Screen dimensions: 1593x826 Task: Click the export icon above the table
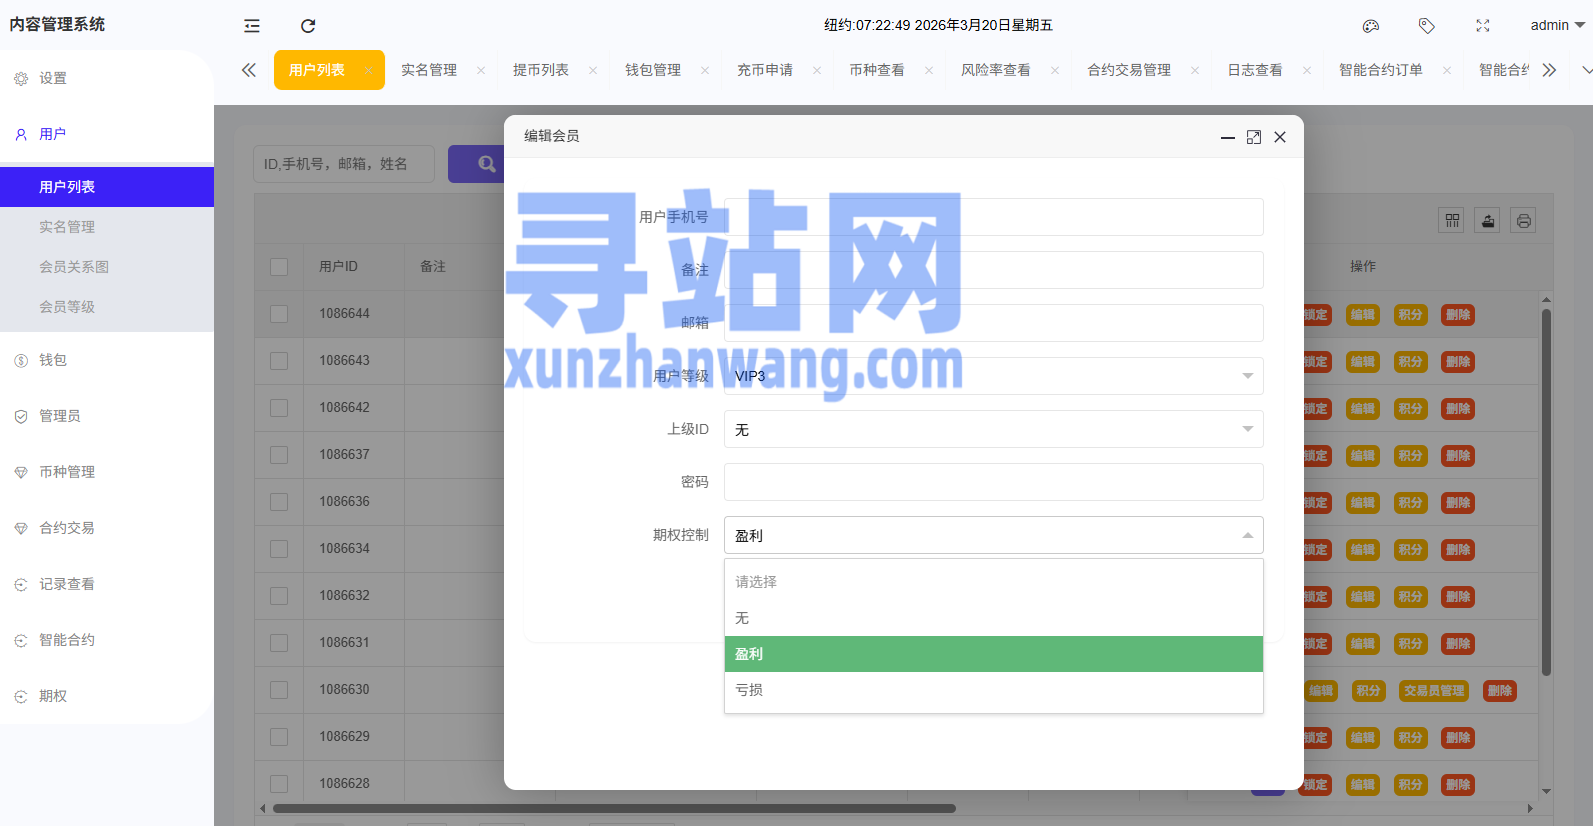(1488, 221)
